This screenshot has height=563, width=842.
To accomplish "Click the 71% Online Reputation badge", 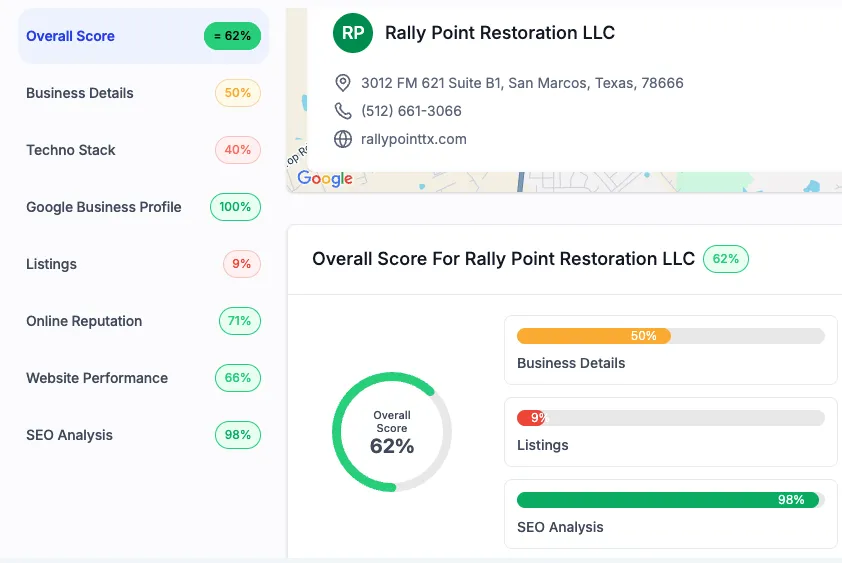I will point(239,321).
